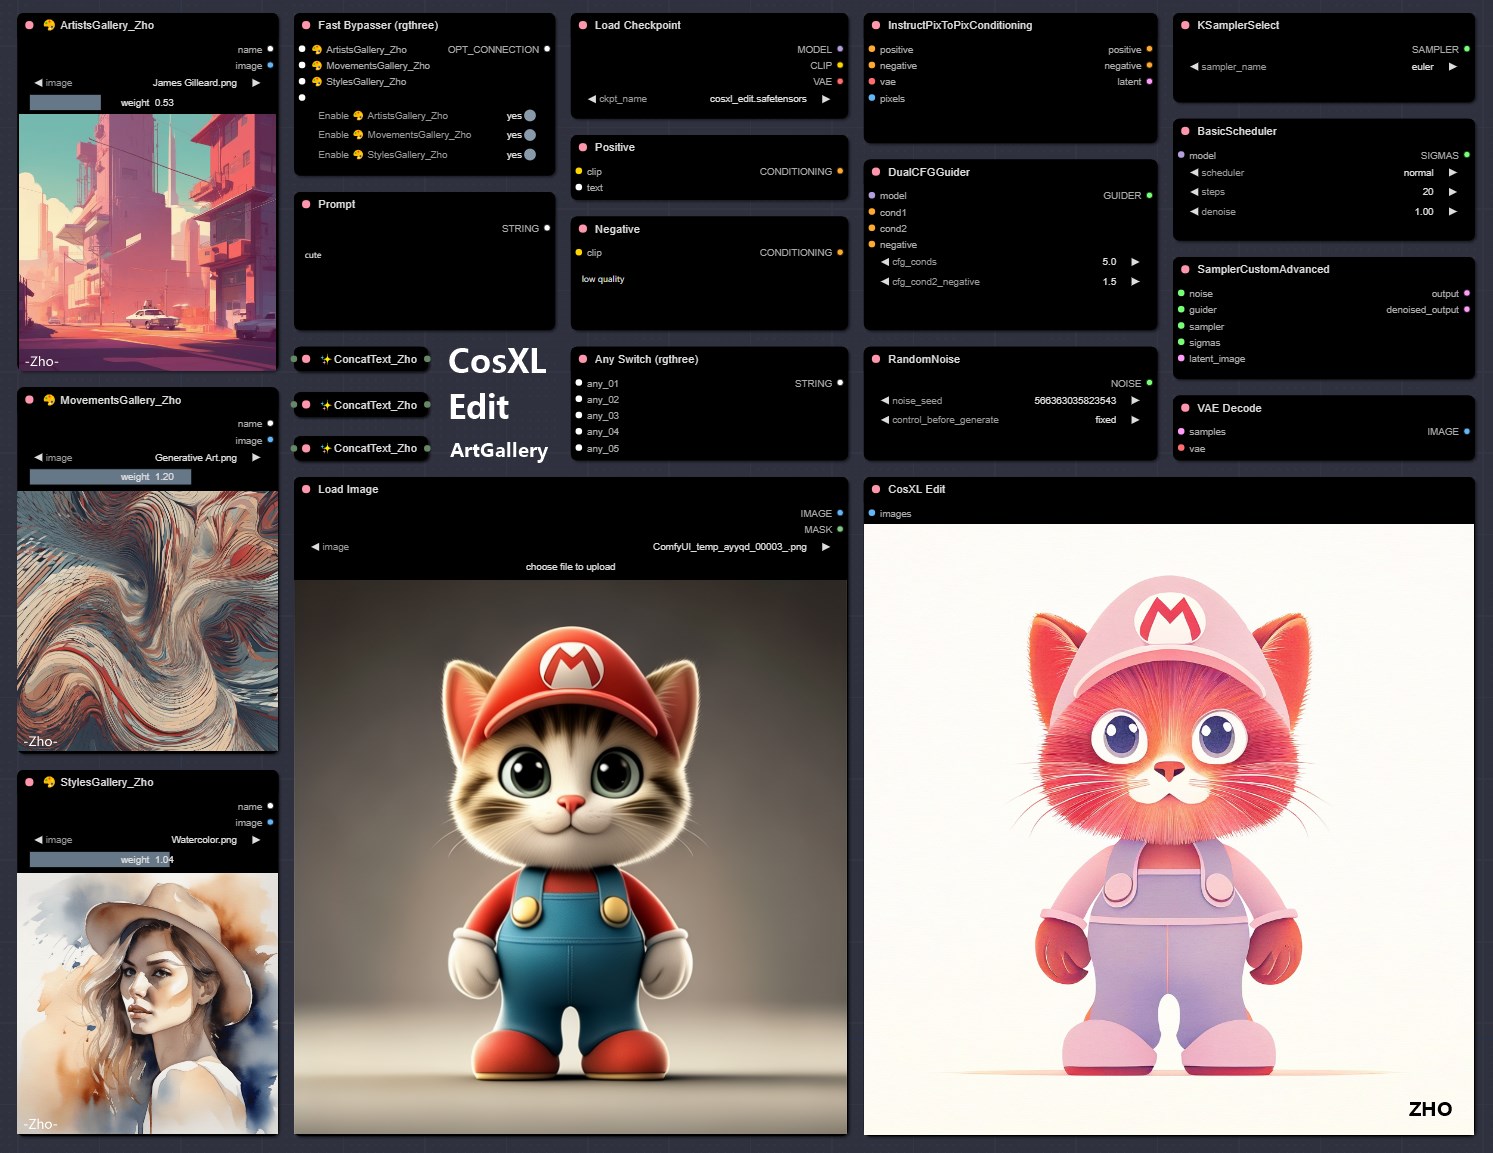The height and width of the screenshot is (1153, 1493).
Task: Click the SamplerCustomAdvanced node title
Action: point(1262,269)
